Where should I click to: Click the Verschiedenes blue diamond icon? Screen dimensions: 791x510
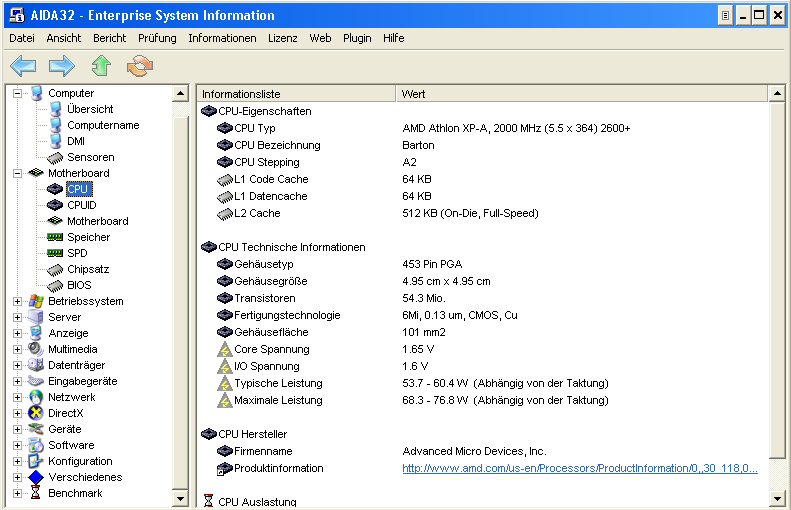point(36,477)
